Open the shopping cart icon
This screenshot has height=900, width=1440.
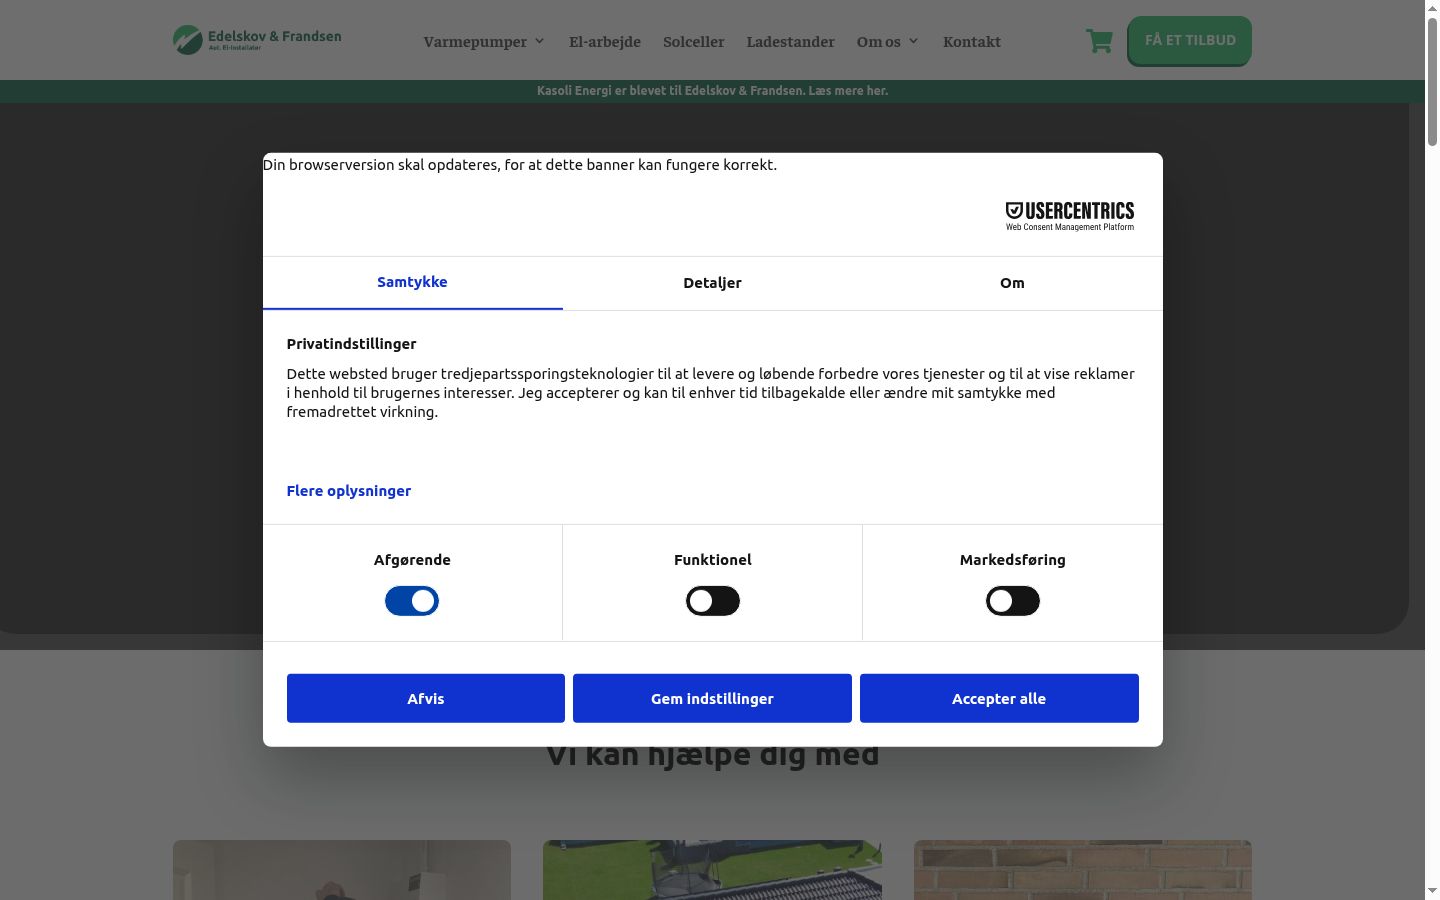pyautogui.click(x=1099, y=41)
